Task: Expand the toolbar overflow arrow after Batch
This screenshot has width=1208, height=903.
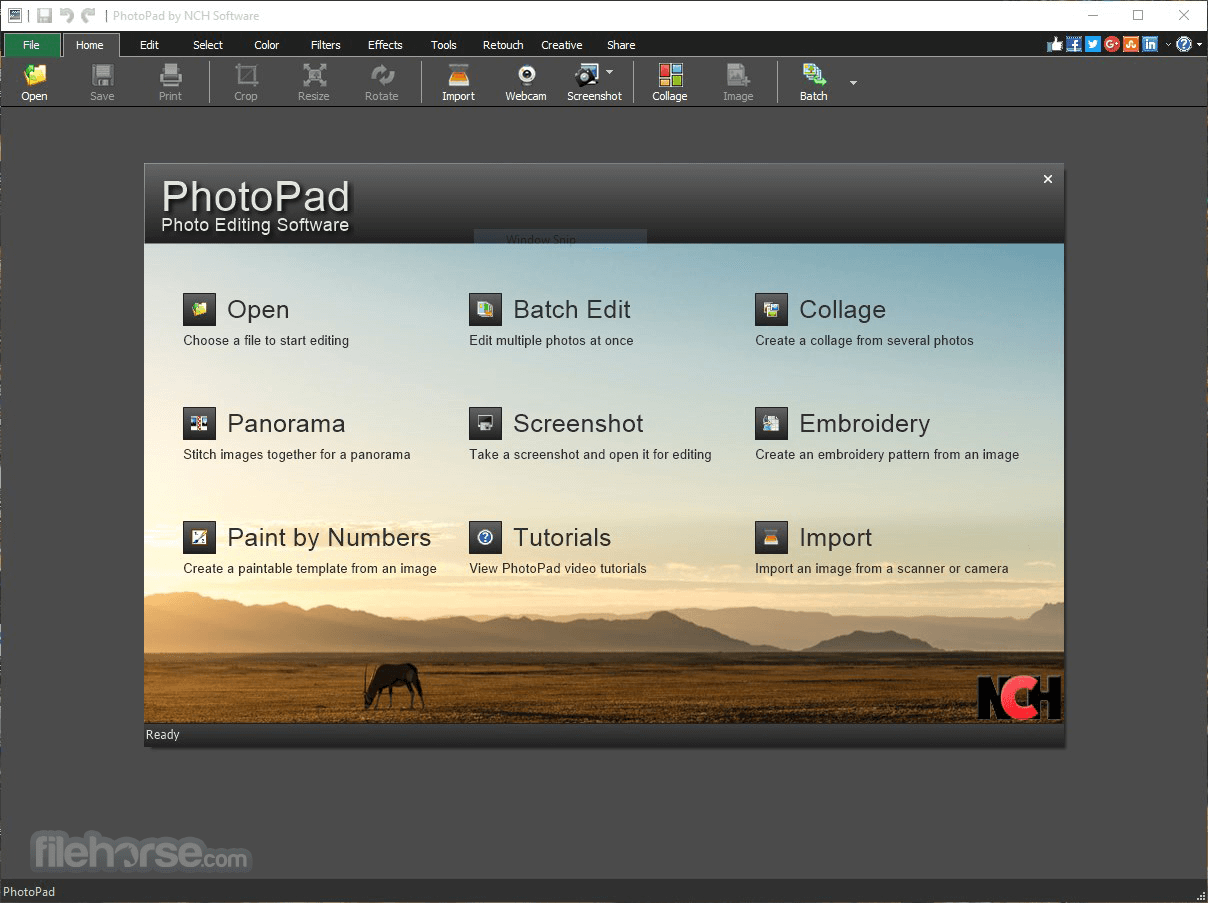Action: click(853, 83)
